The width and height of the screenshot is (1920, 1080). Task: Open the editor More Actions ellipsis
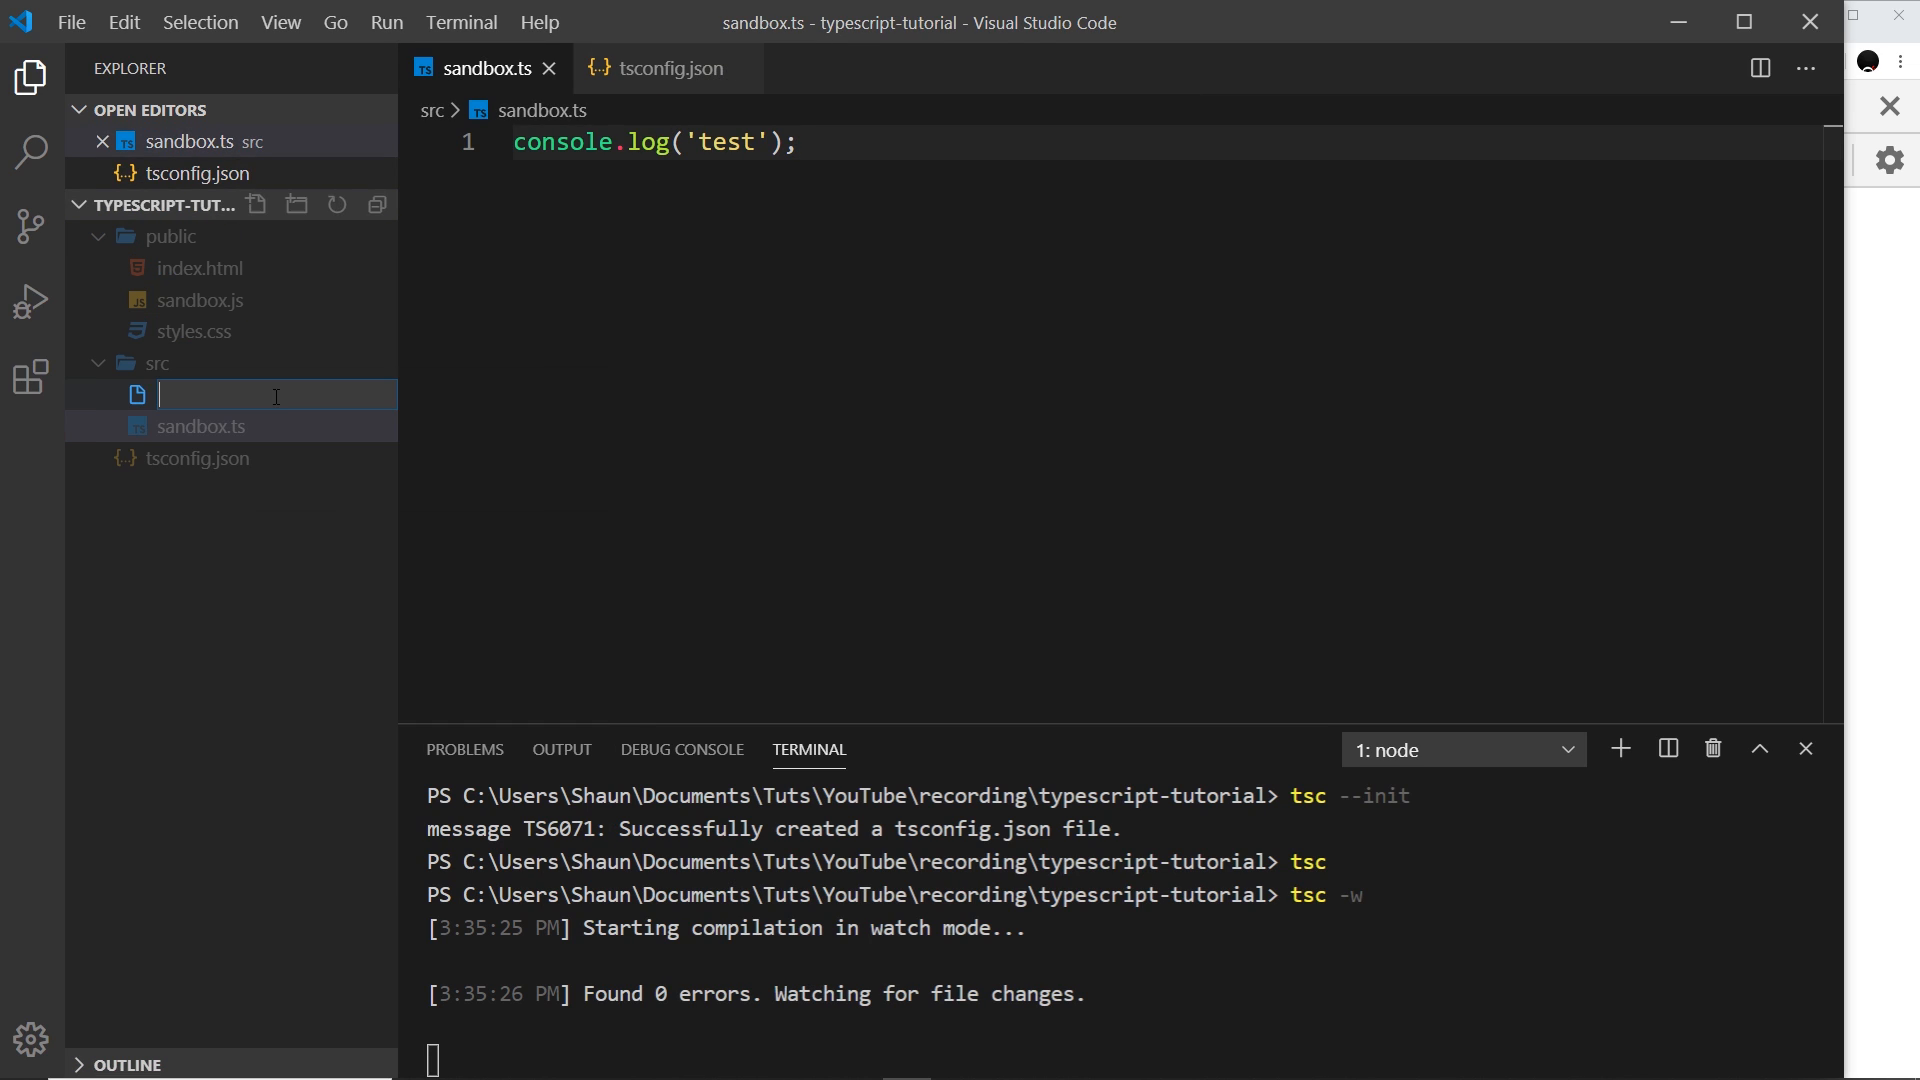(x=1806, y=68)
